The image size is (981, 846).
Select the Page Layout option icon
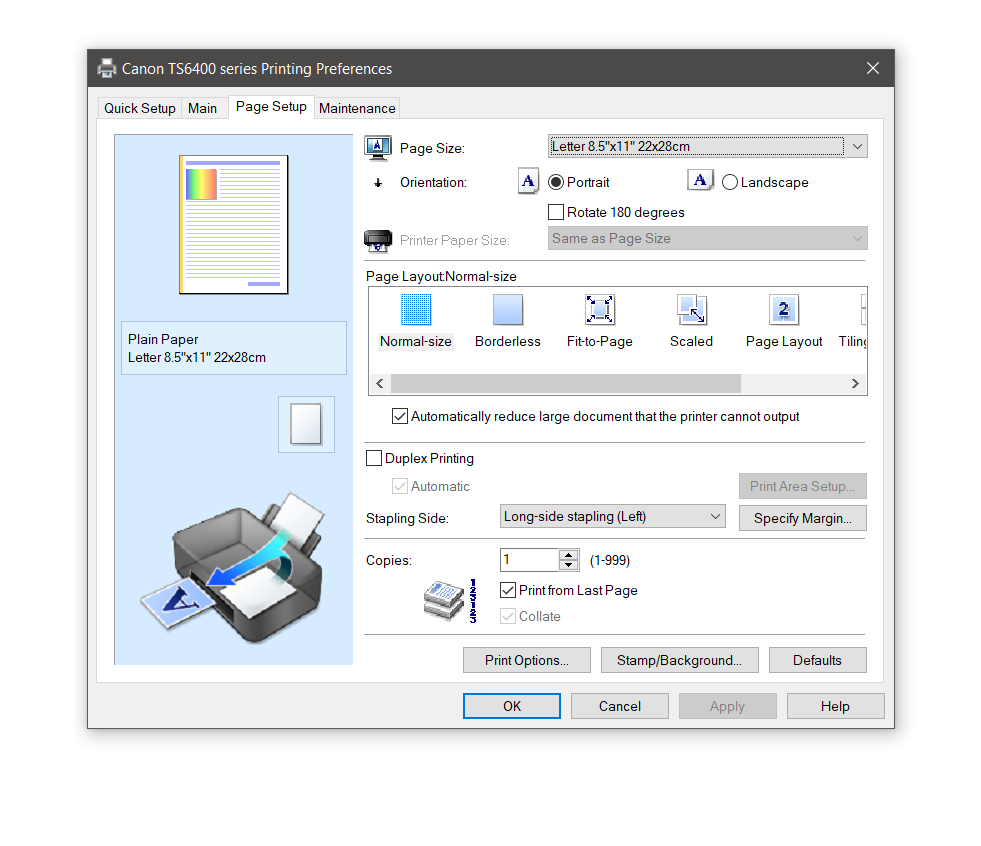click(x=783, y=310)
